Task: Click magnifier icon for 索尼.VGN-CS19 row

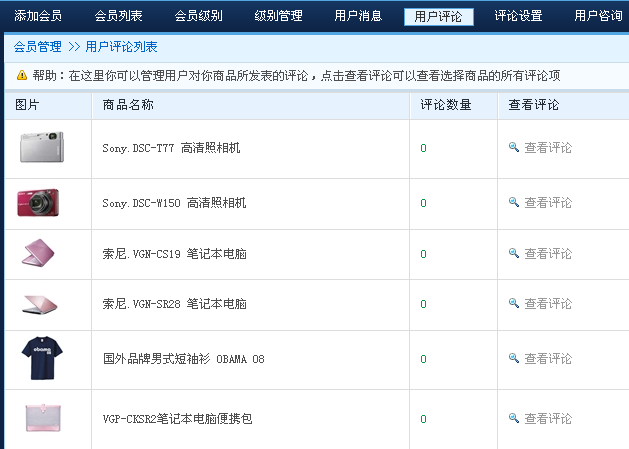Action: pos(513,253)
